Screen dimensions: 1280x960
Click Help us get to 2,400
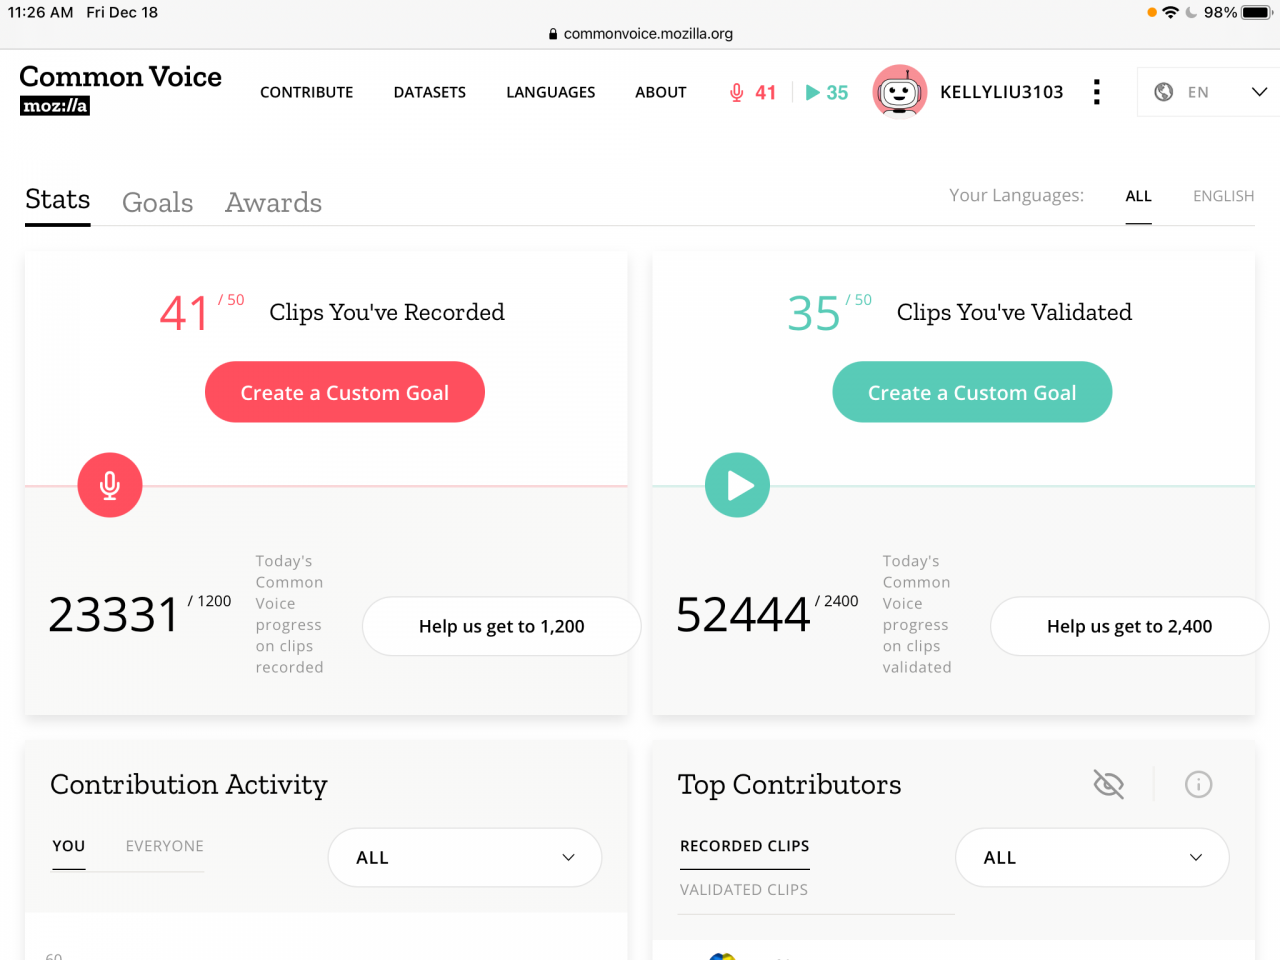[x=1129, y=626]
